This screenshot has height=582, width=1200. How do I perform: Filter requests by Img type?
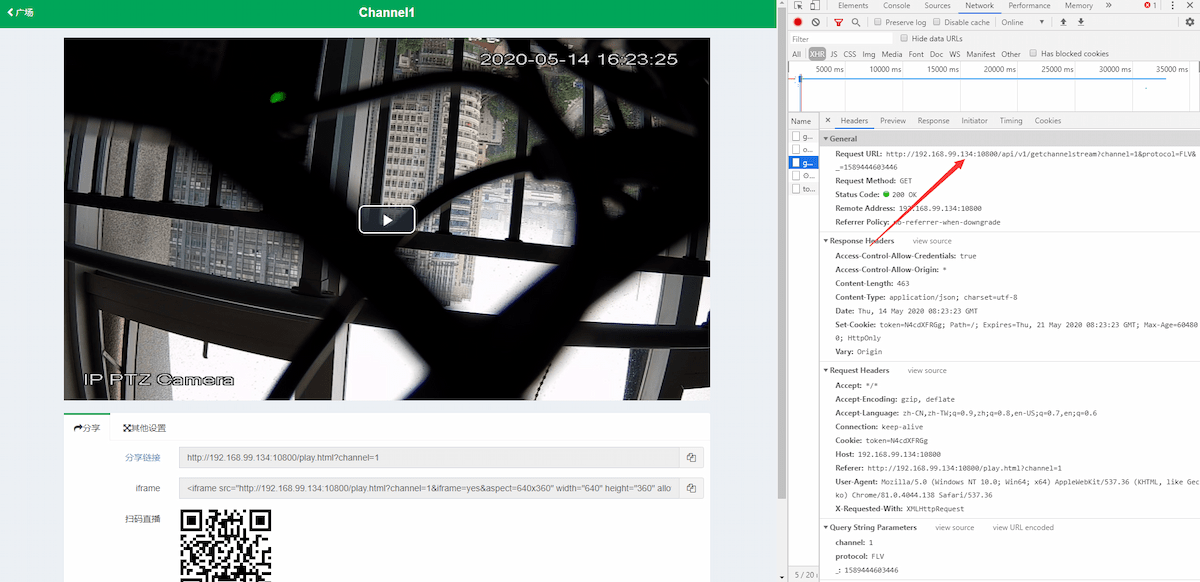click(x=869, y=54)
